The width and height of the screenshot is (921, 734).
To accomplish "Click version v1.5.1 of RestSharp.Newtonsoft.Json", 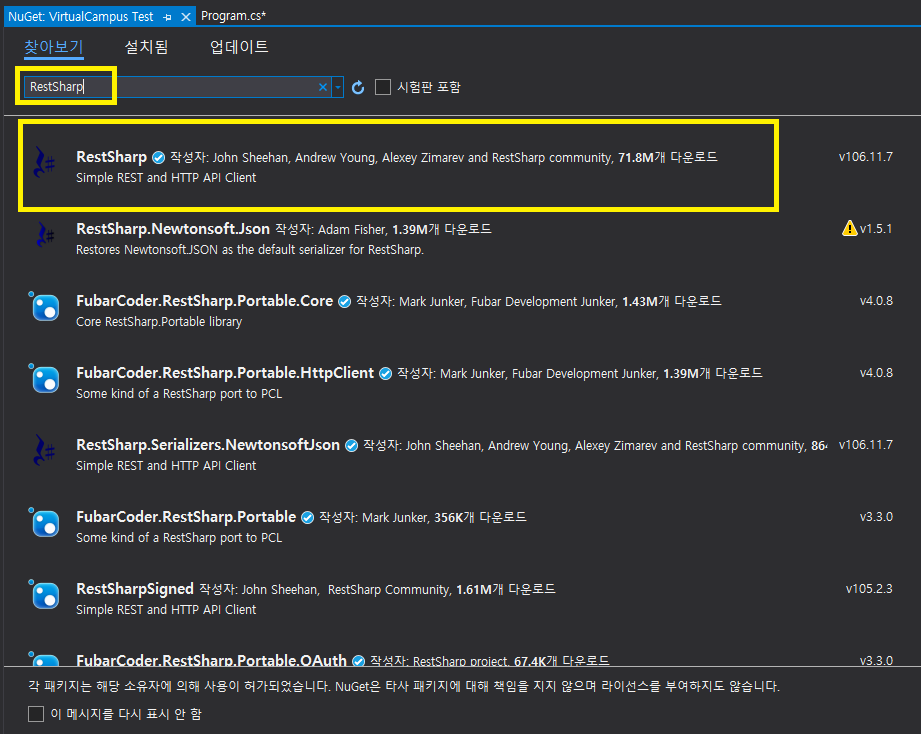I will [876, 229].
